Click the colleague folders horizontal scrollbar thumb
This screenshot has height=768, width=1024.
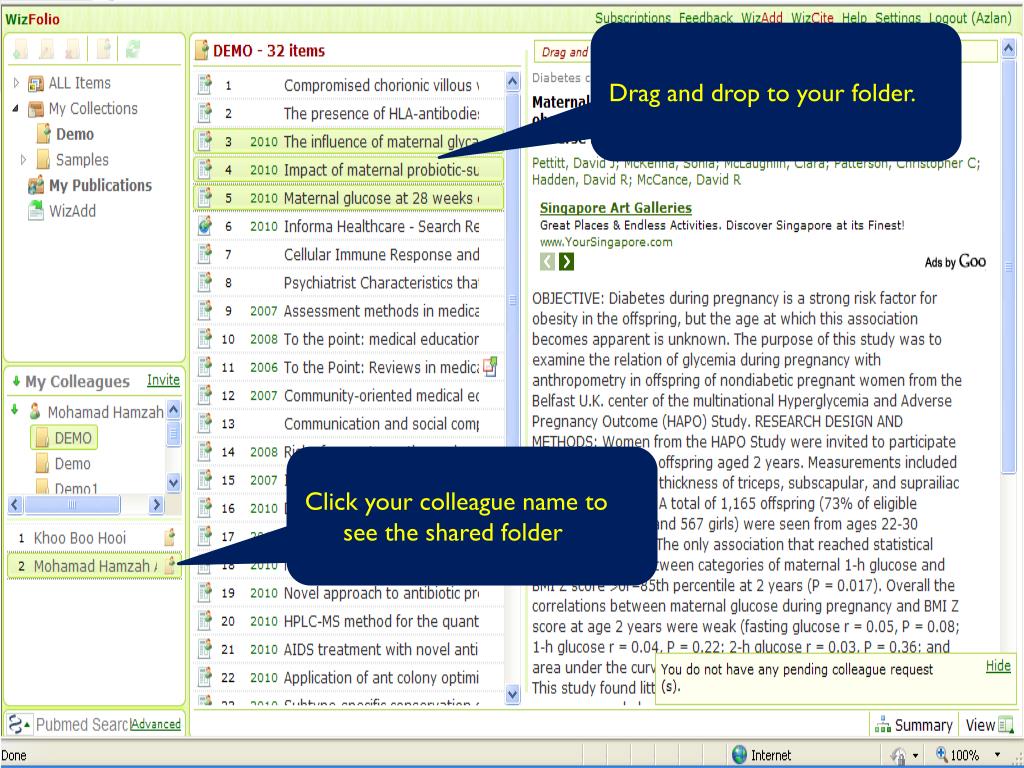click(x=72, y=504)
